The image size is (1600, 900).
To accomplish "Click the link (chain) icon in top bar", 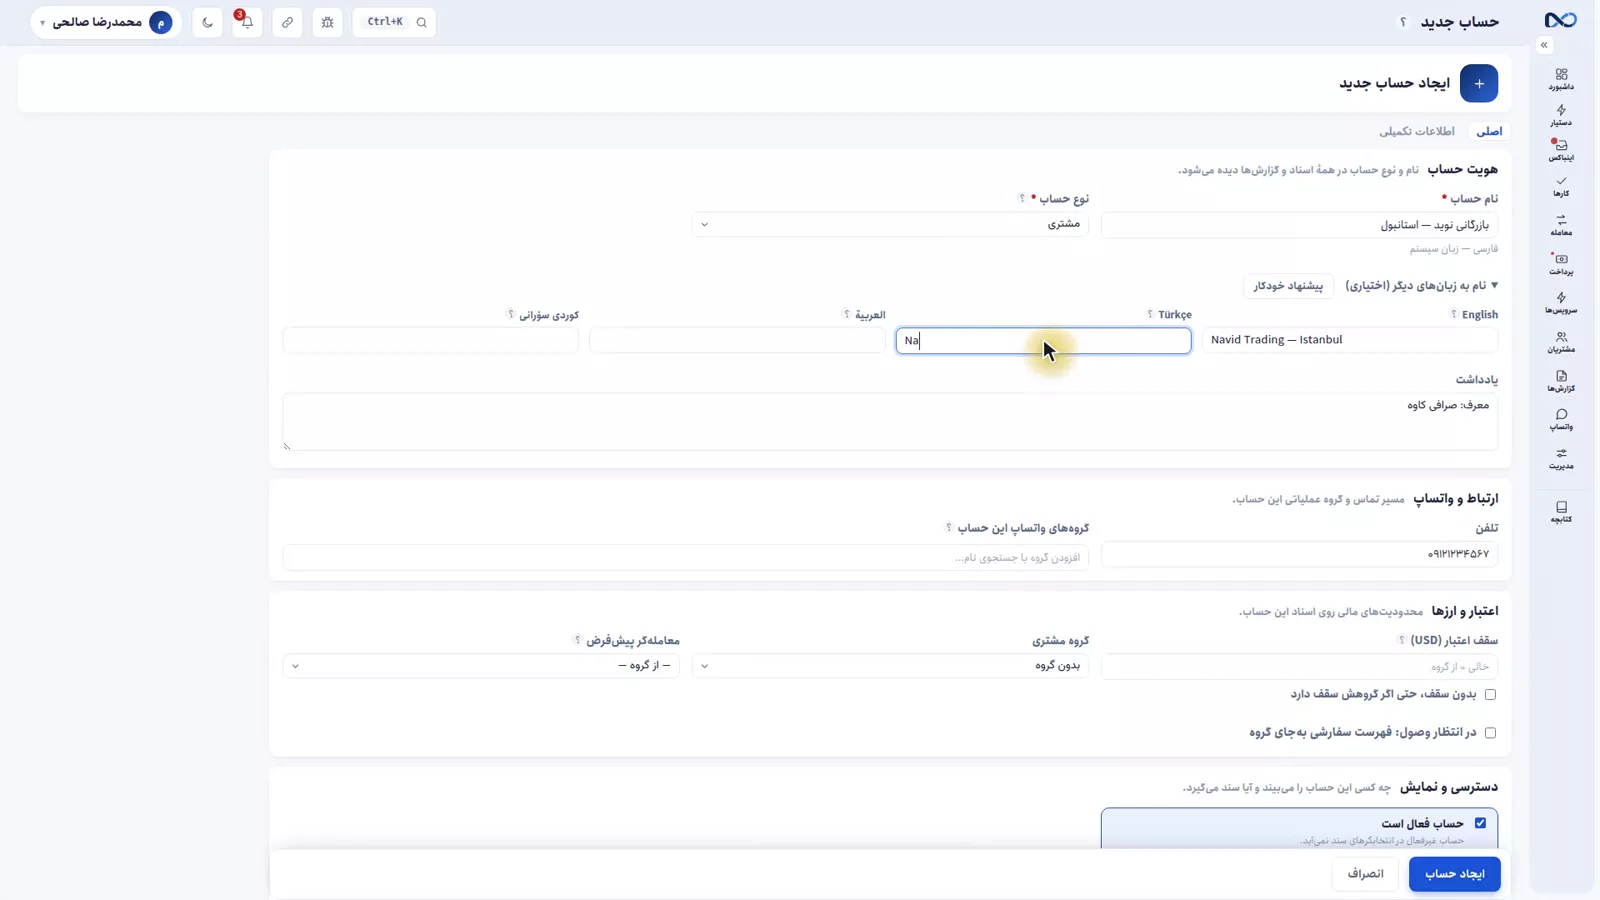I will (287, 22).
